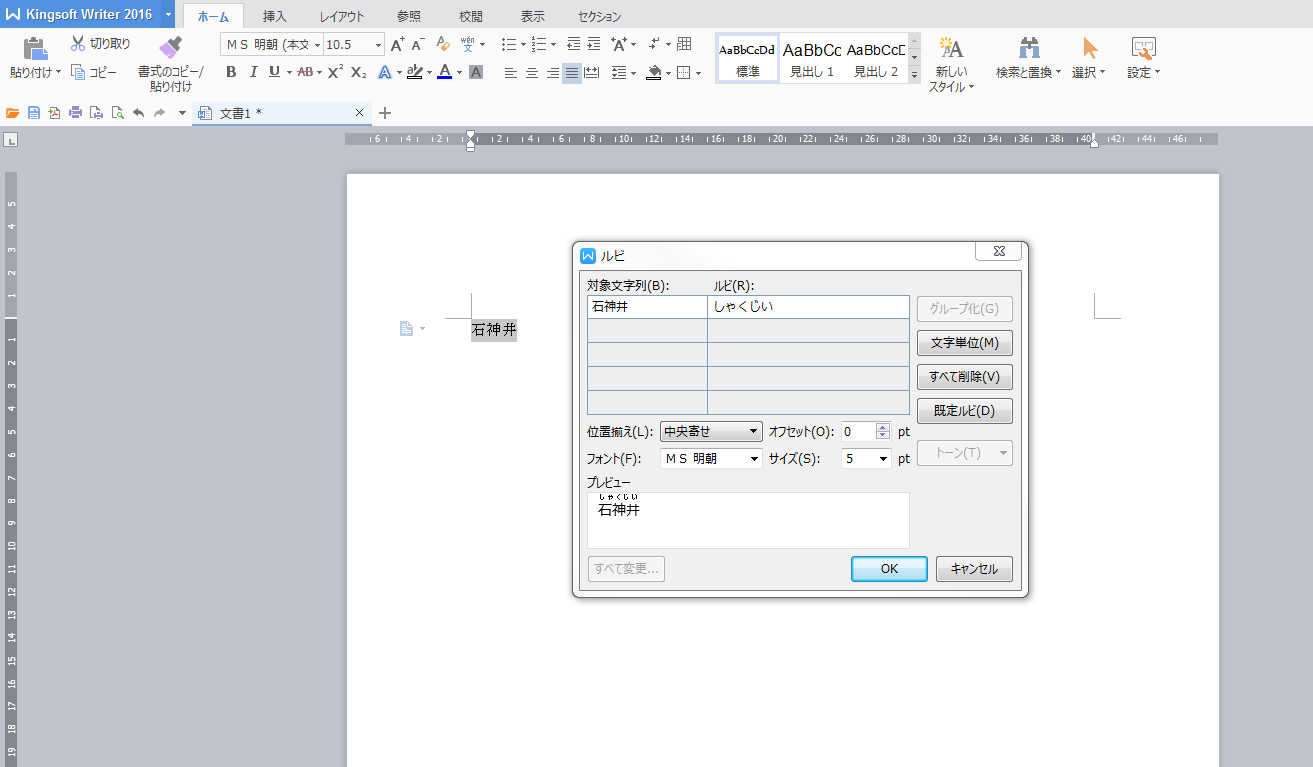The height and width of the screenshot is (767, 1313).
Task: Open the font name dropdown in ribbon
Action: click(317, 44)
